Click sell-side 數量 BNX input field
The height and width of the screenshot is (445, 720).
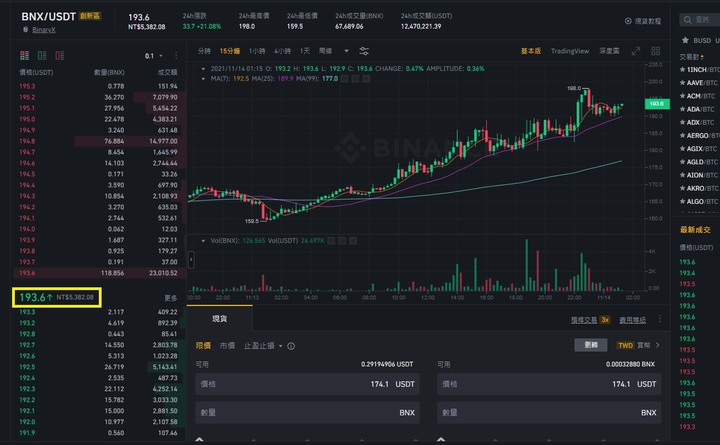549,412
